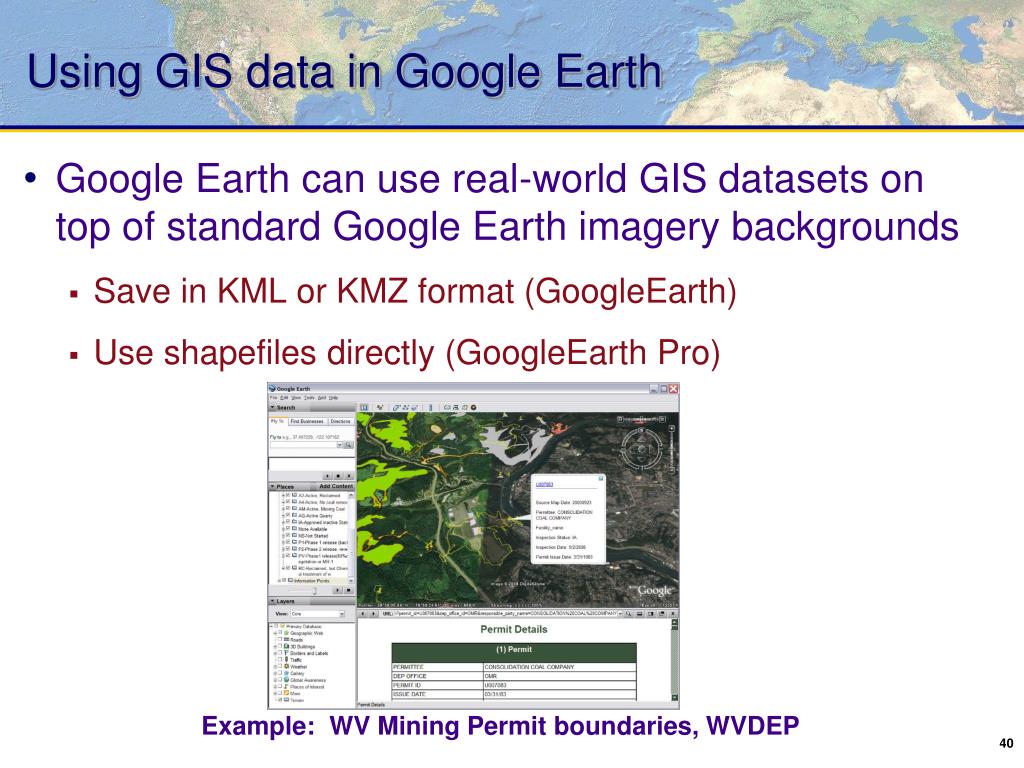
Task: Toggle AM-Active, Moving Coal checkbox
Action: (x=287, y=508)
